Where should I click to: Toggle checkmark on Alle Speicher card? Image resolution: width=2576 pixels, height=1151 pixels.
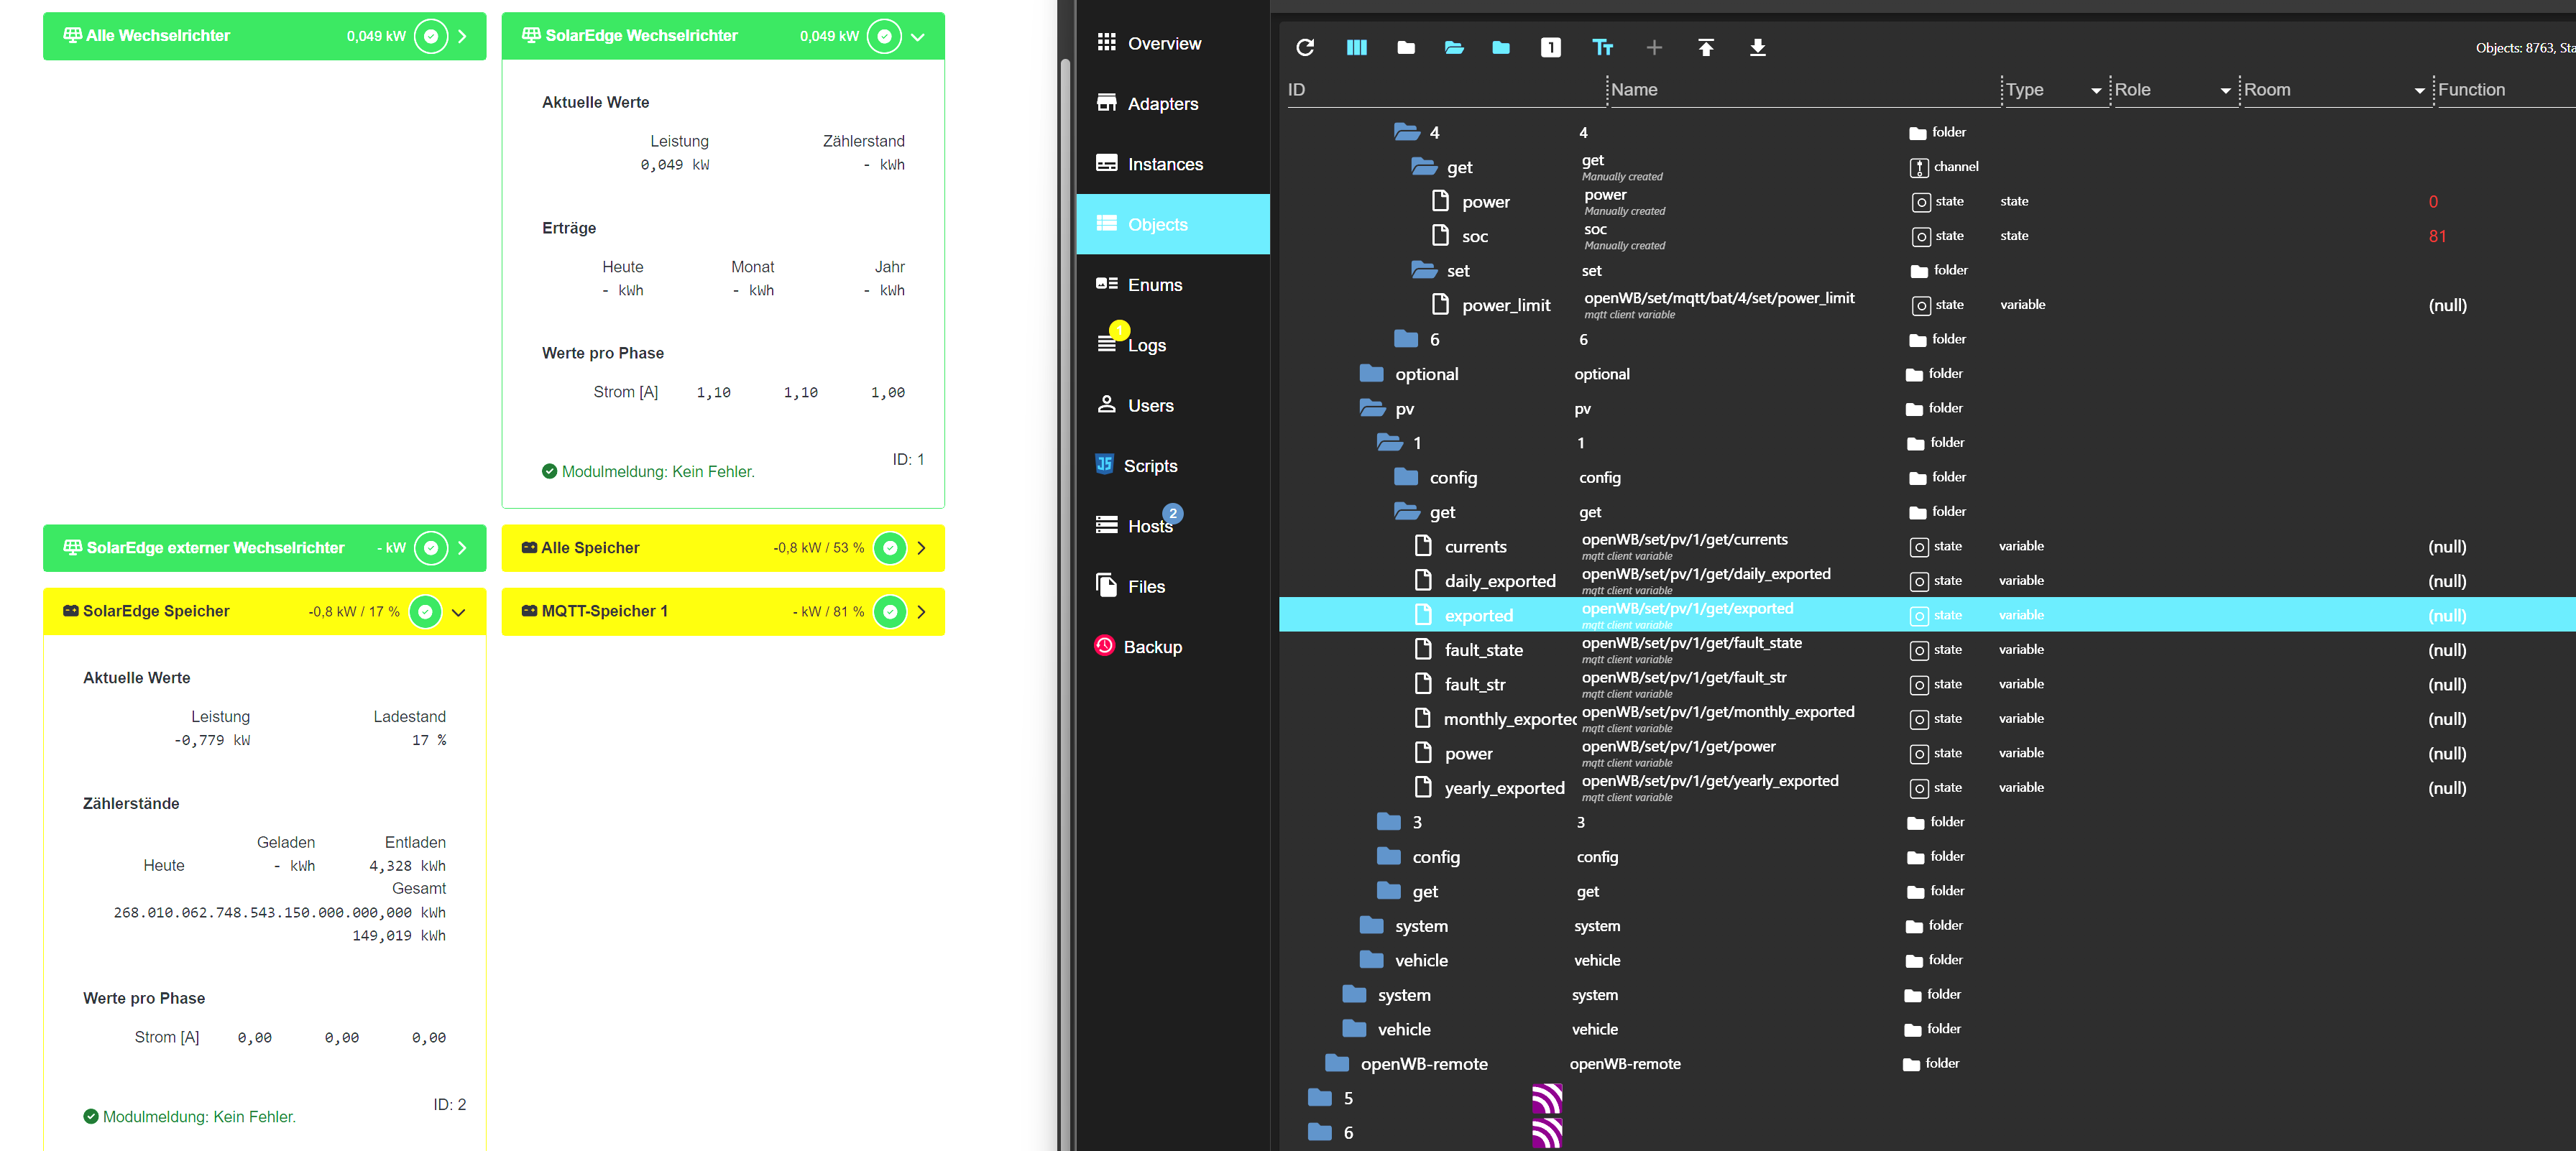[889, 548]
